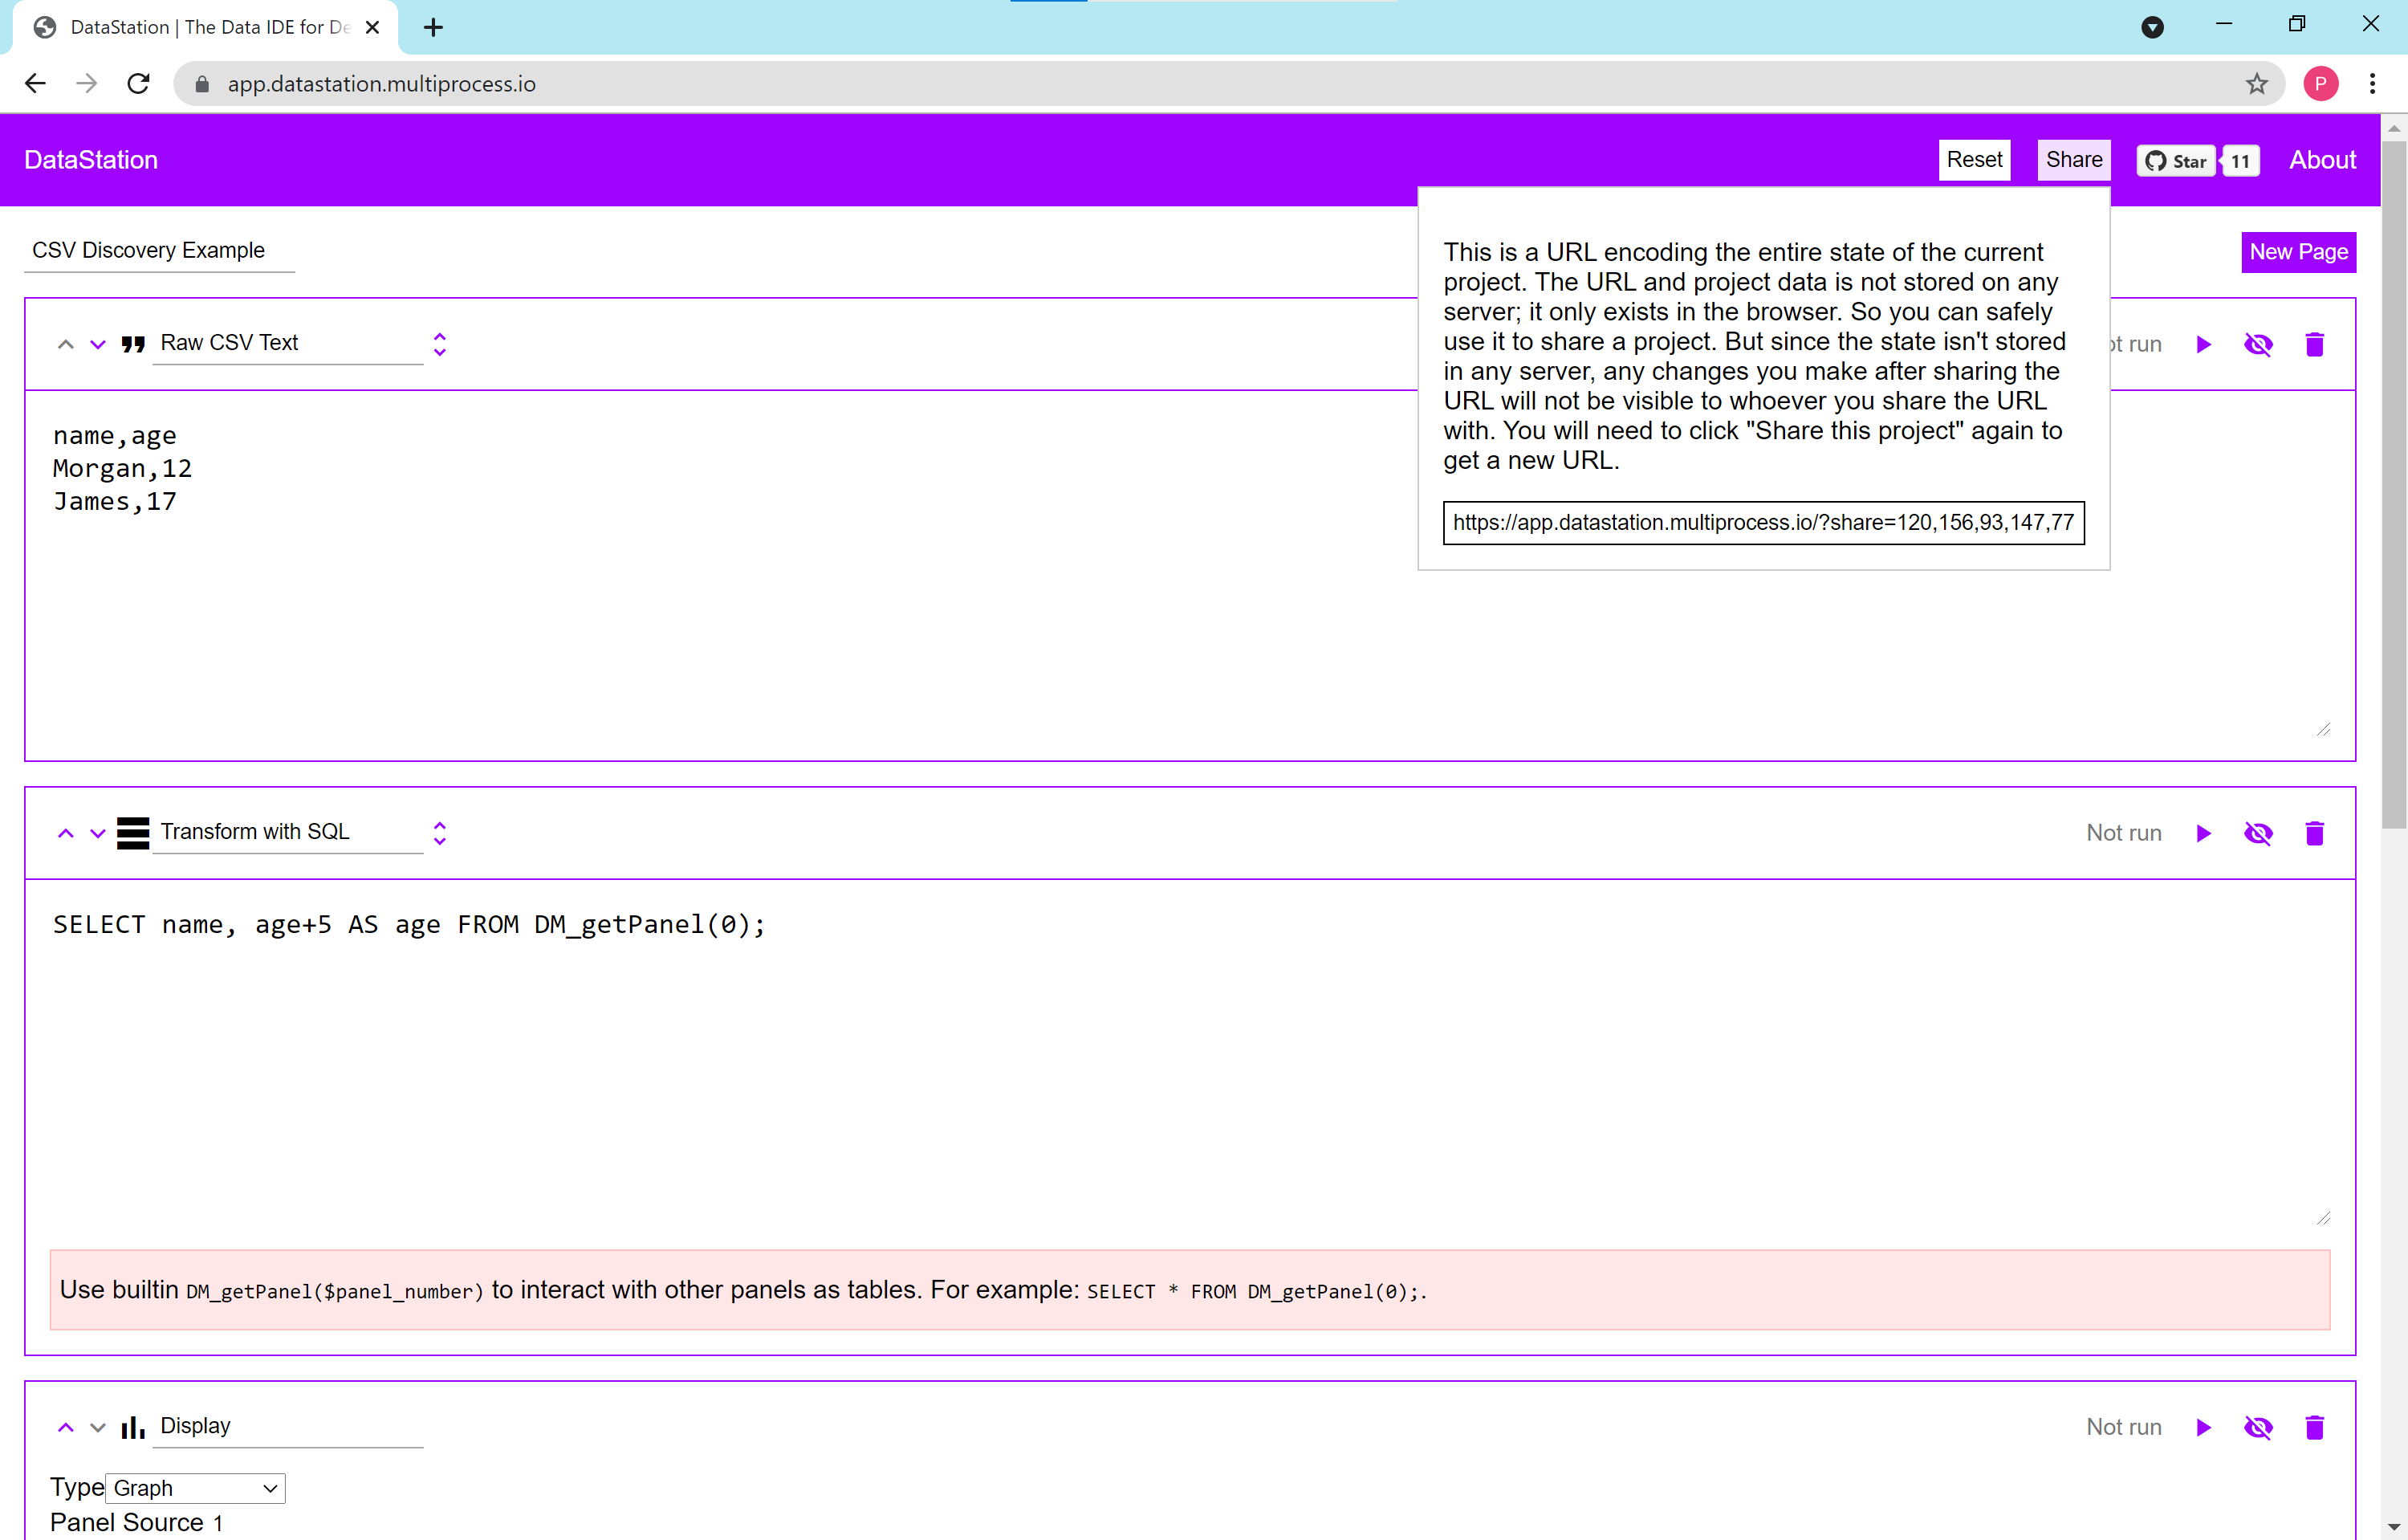Image resolution: width=2408 pixels, height=1540 pixels.
Task: Move Transform with SQL panel up
Action: click(66, 833)
